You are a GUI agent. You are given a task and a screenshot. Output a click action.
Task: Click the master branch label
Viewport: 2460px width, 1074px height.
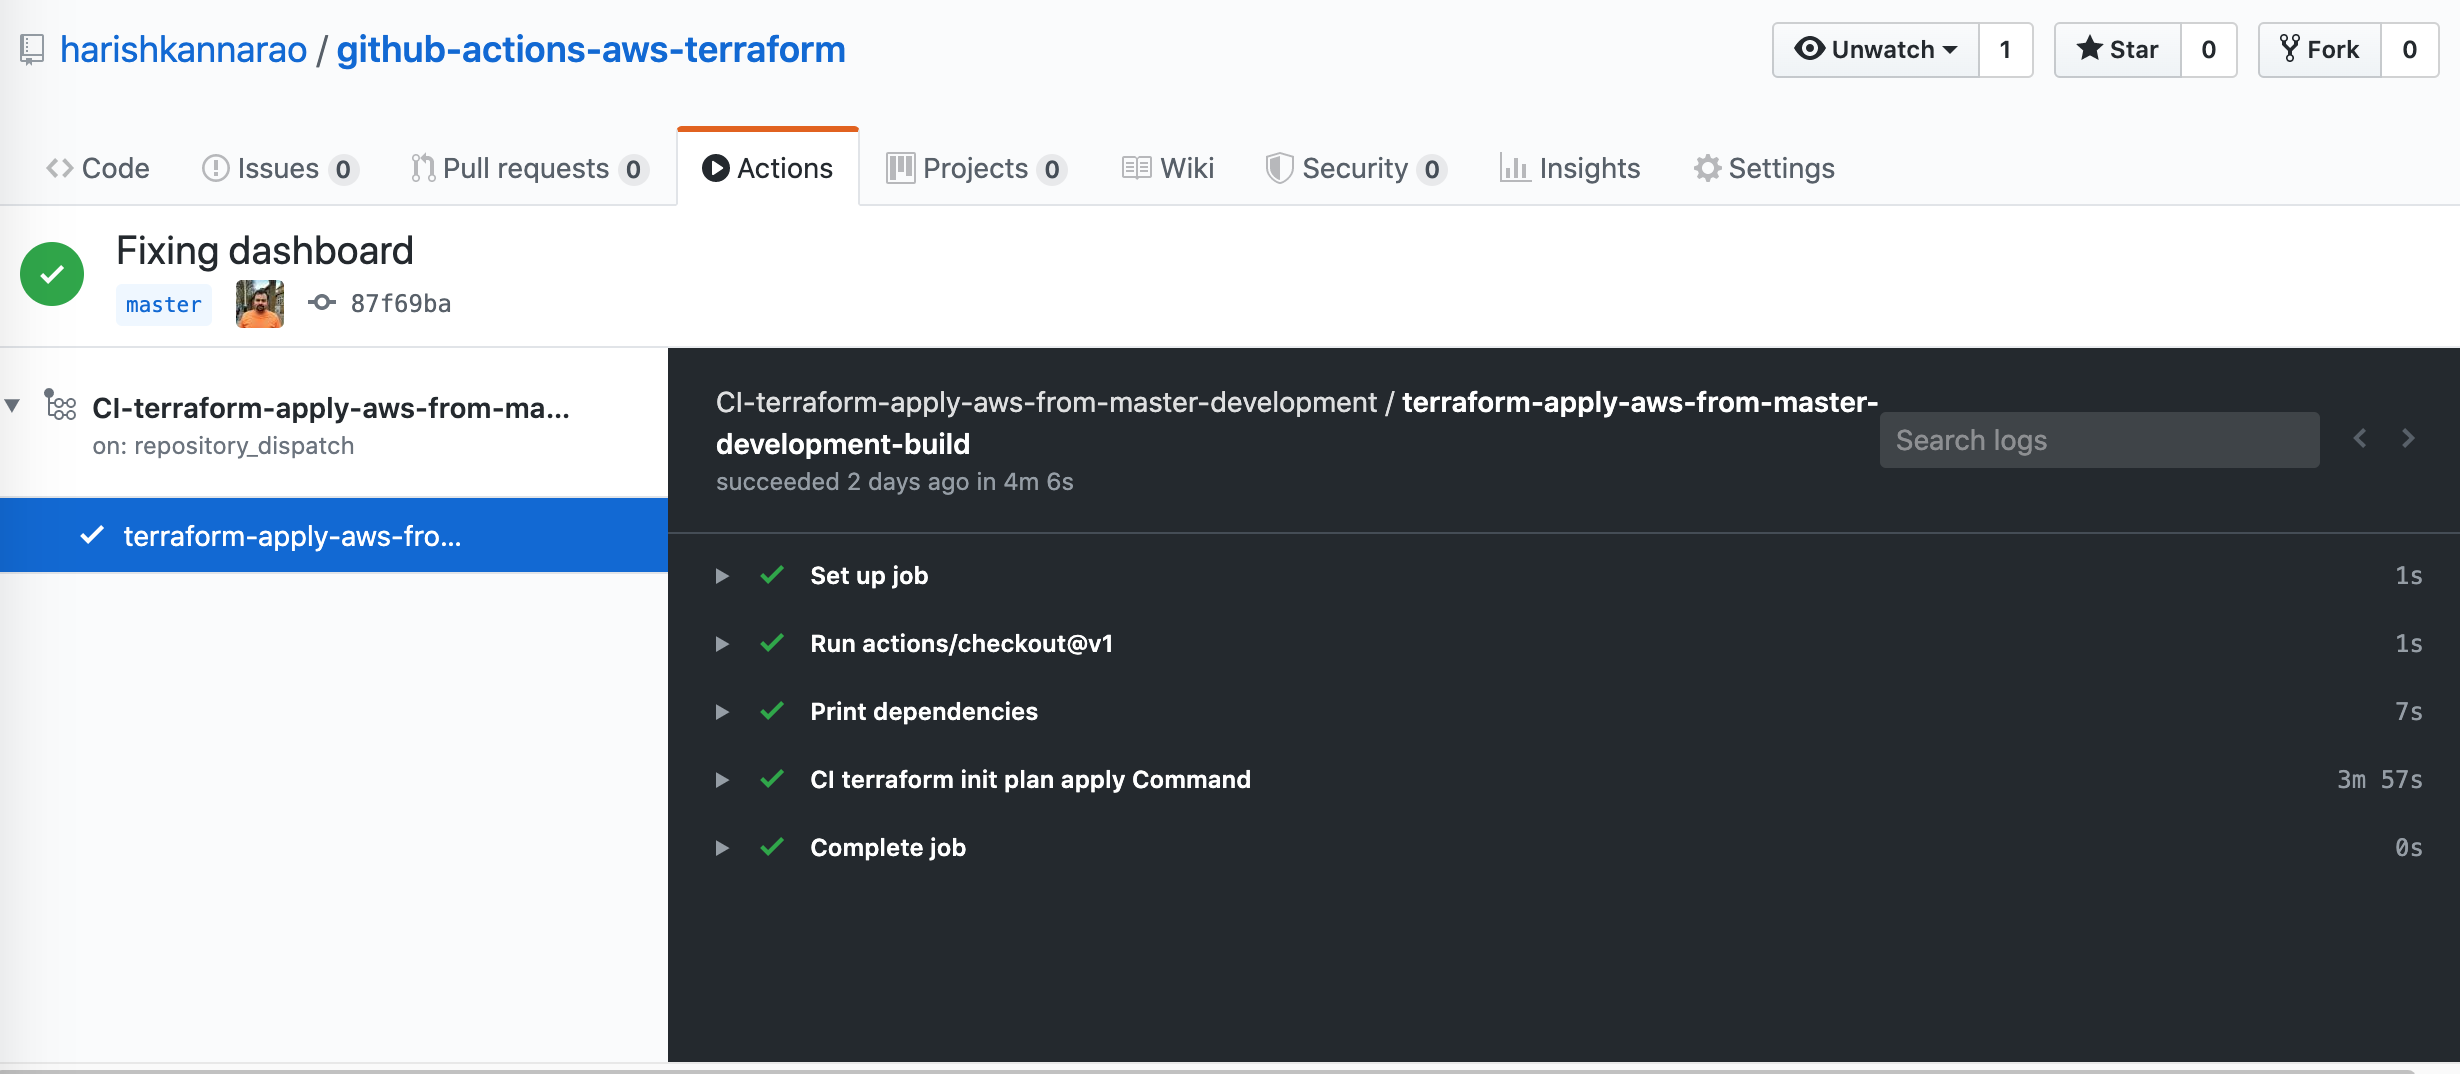point(164,304)
